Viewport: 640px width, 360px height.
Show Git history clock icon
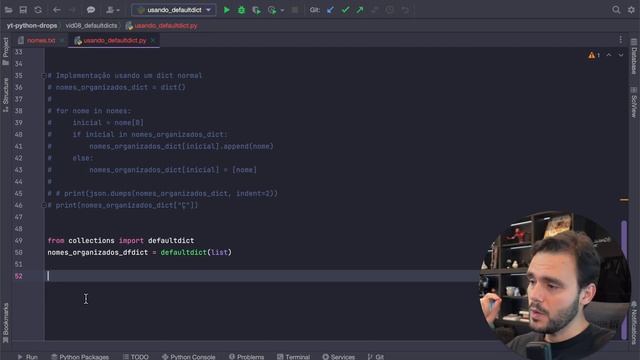pos(390,10)
